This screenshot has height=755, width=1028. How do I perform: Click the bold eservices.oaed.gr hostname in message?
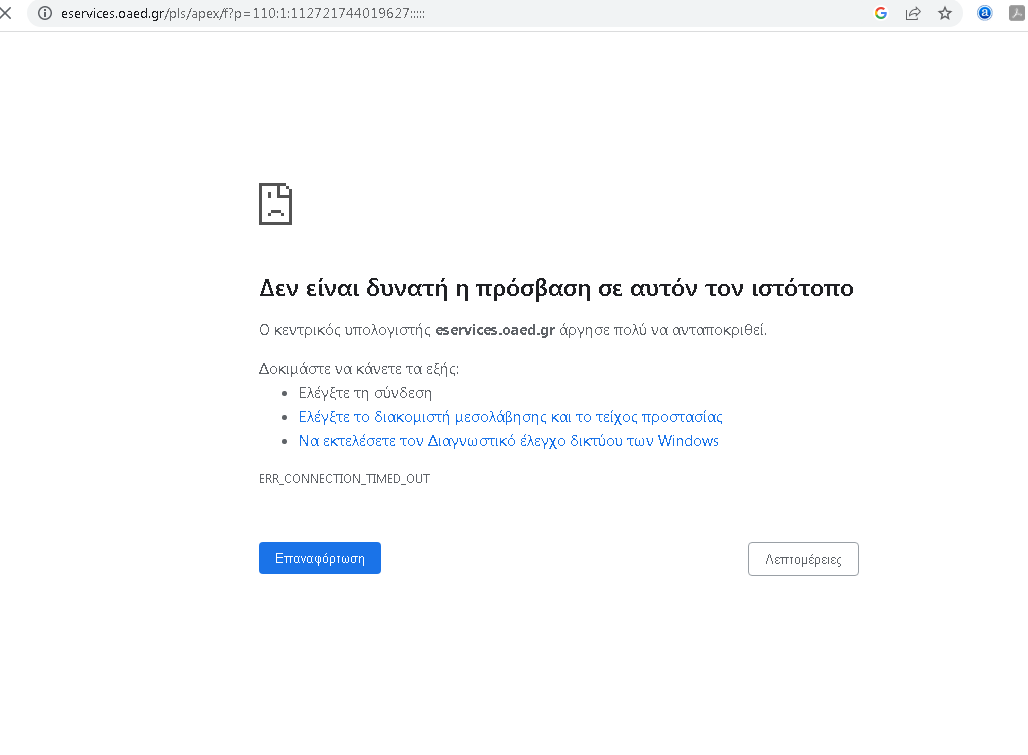click(495, 330)
